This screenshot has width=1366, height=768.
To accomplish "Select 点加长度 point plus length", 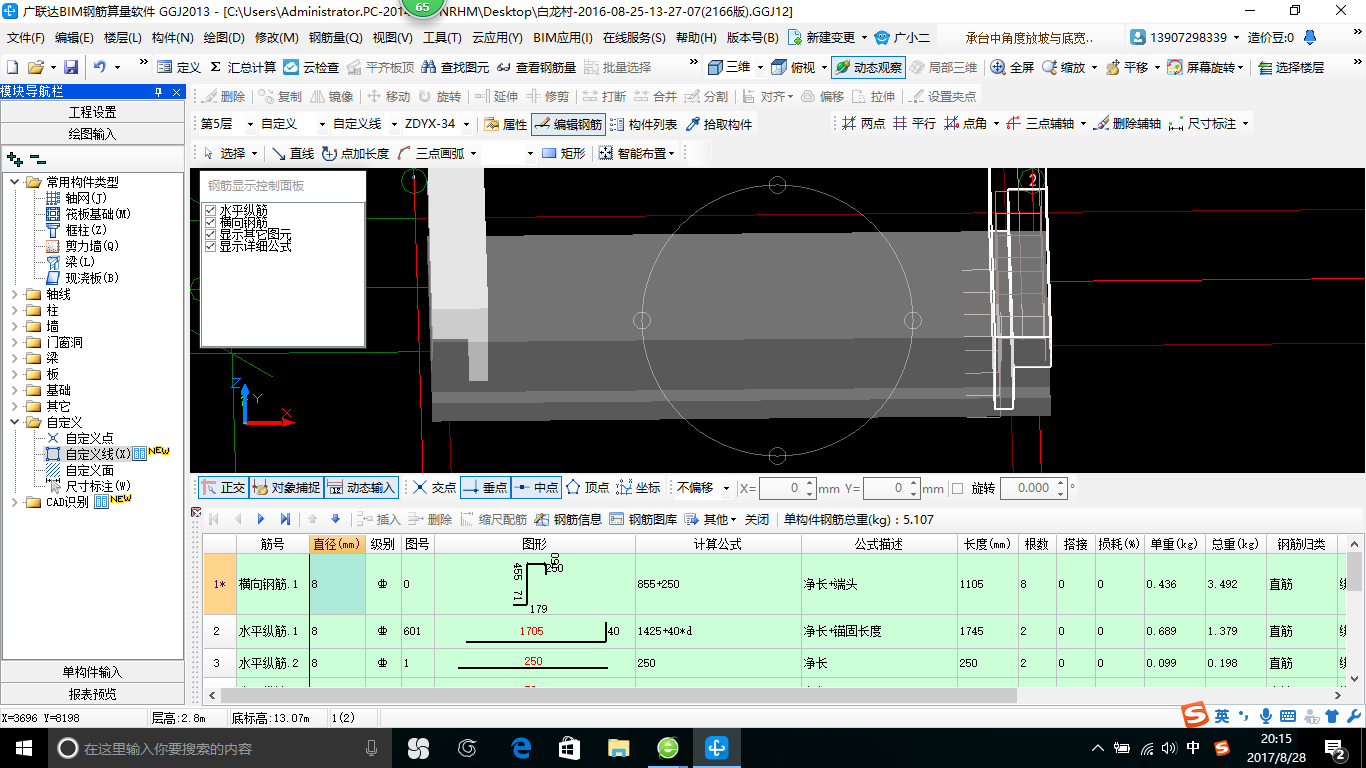I will click(x=355, y=153).
